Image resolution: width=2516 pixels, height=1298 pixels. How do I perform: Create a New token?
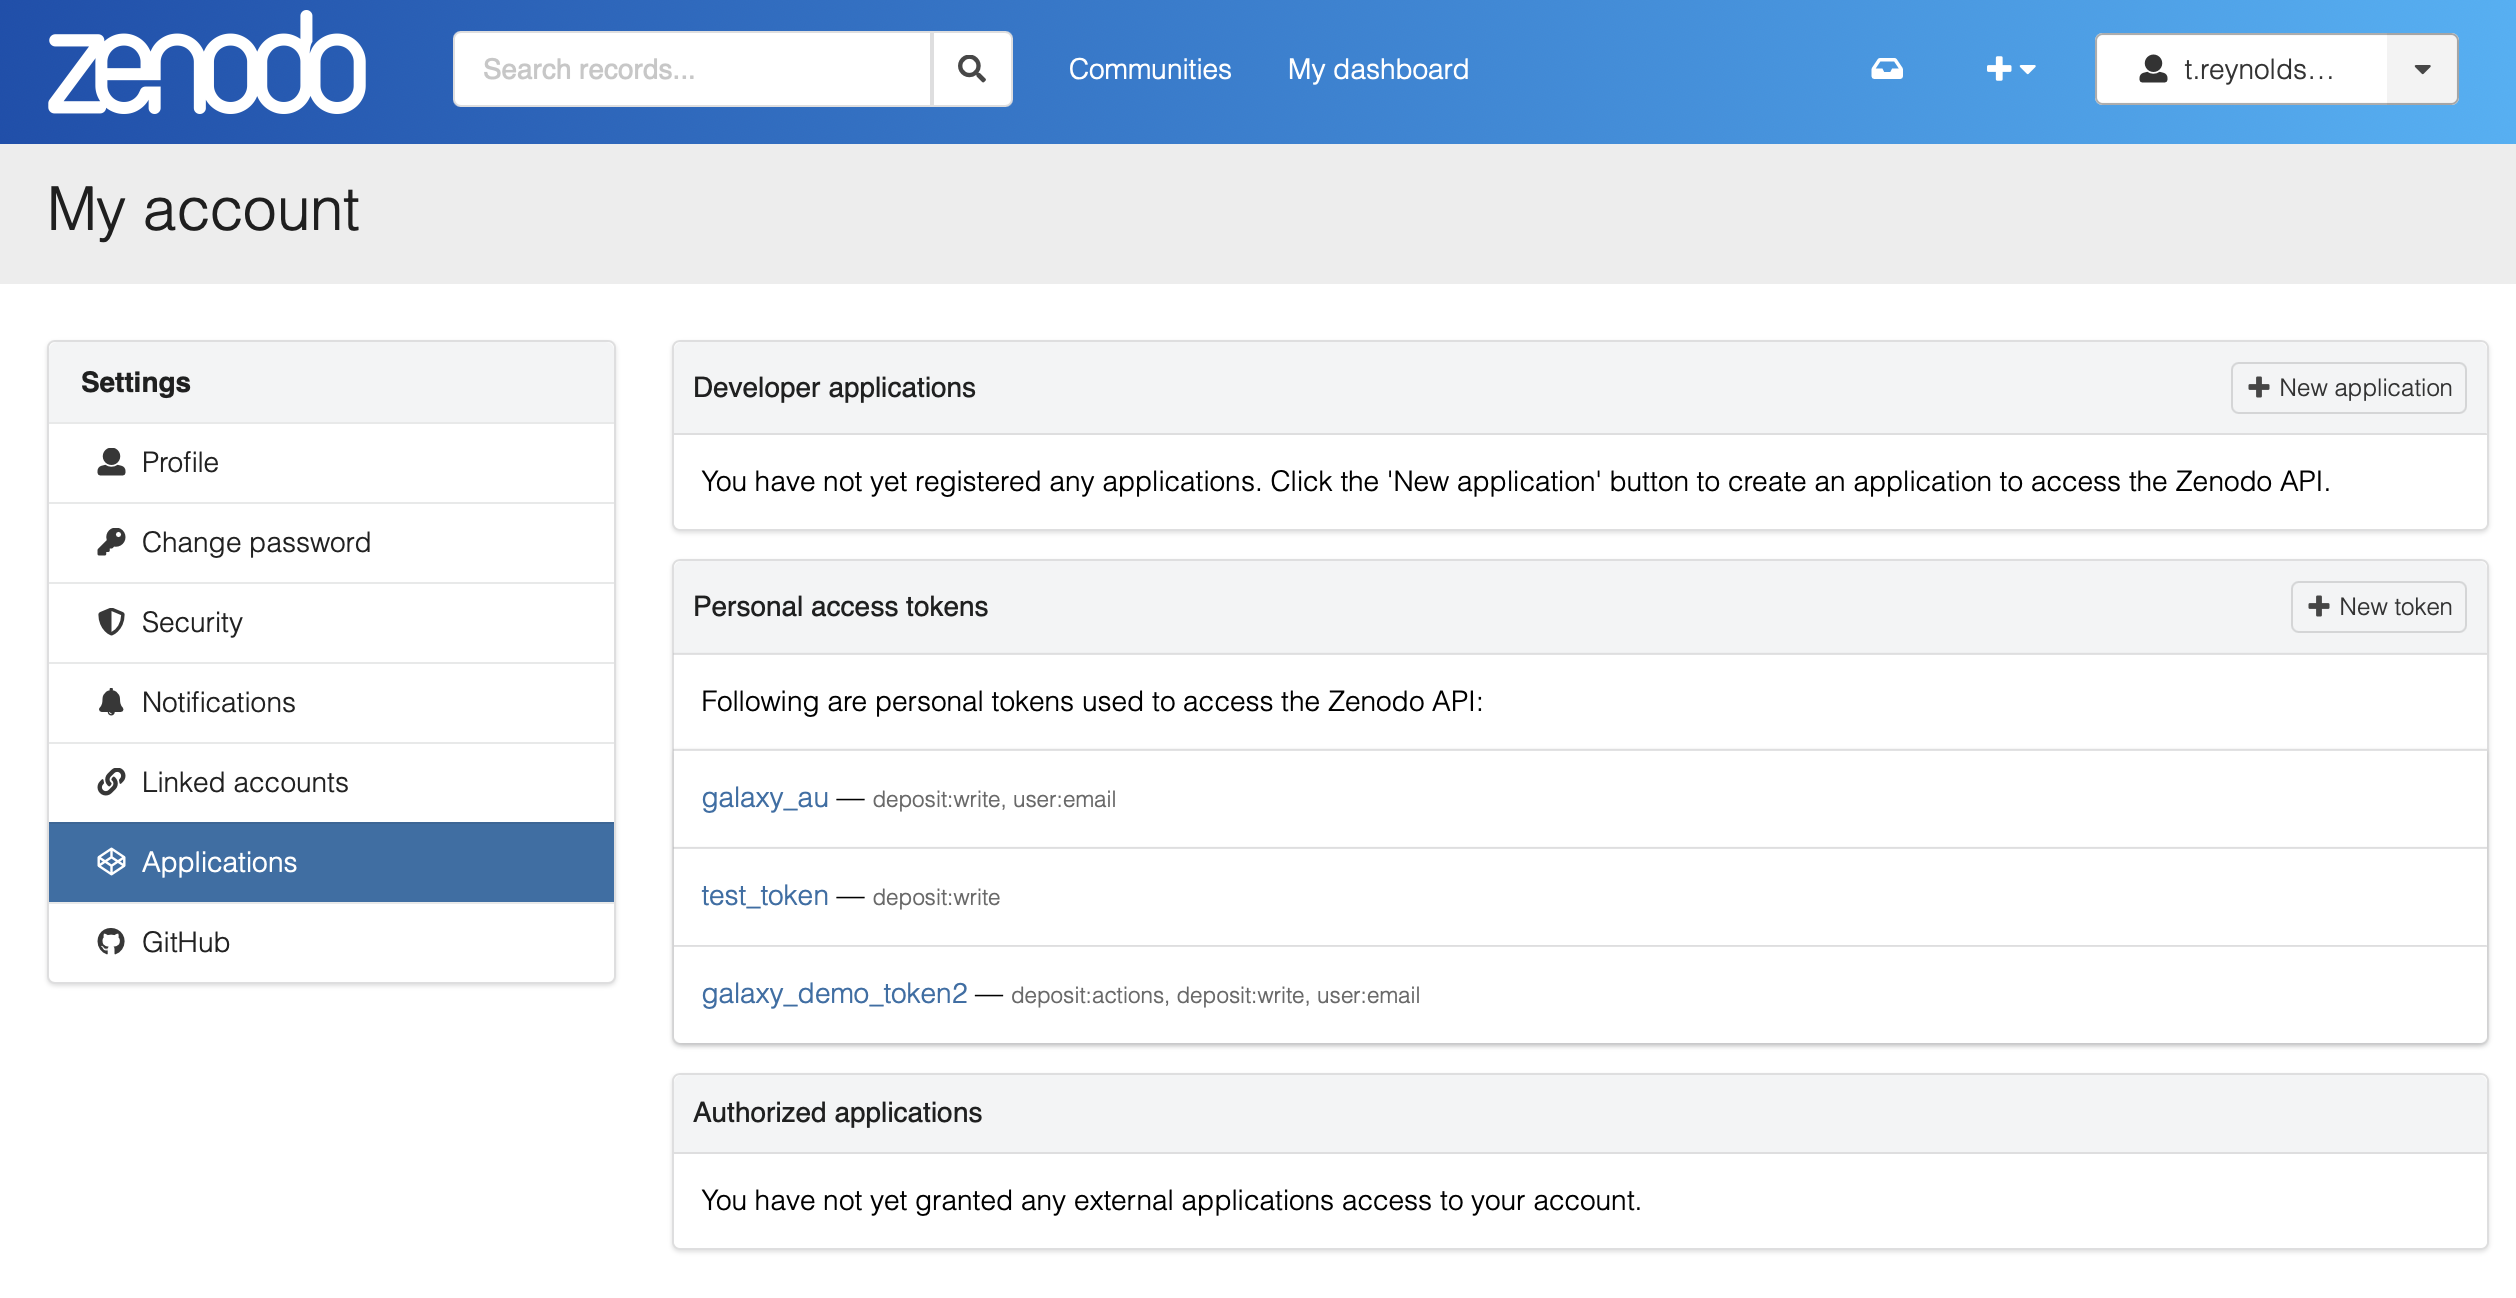2377,607
